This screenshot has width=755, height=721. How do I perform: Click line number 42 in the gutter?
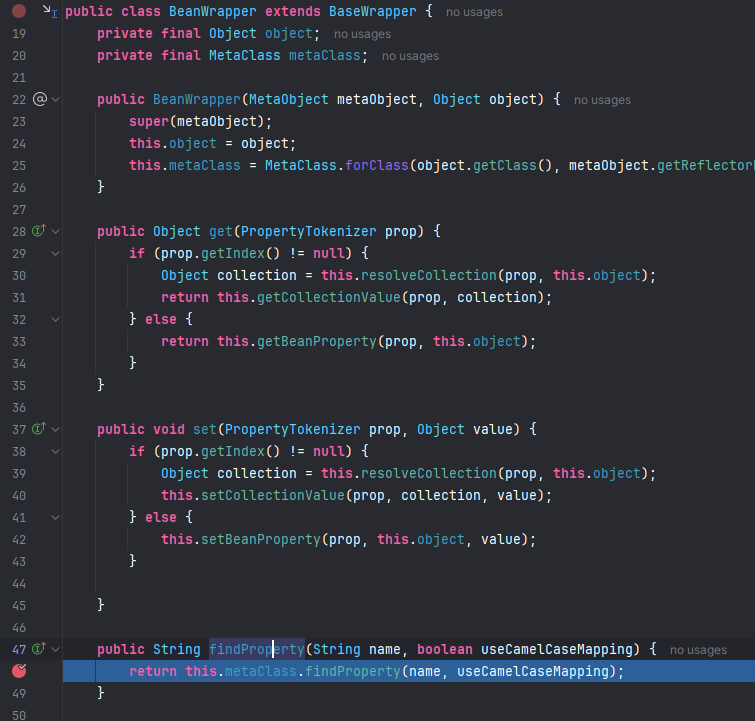[19, 539]
